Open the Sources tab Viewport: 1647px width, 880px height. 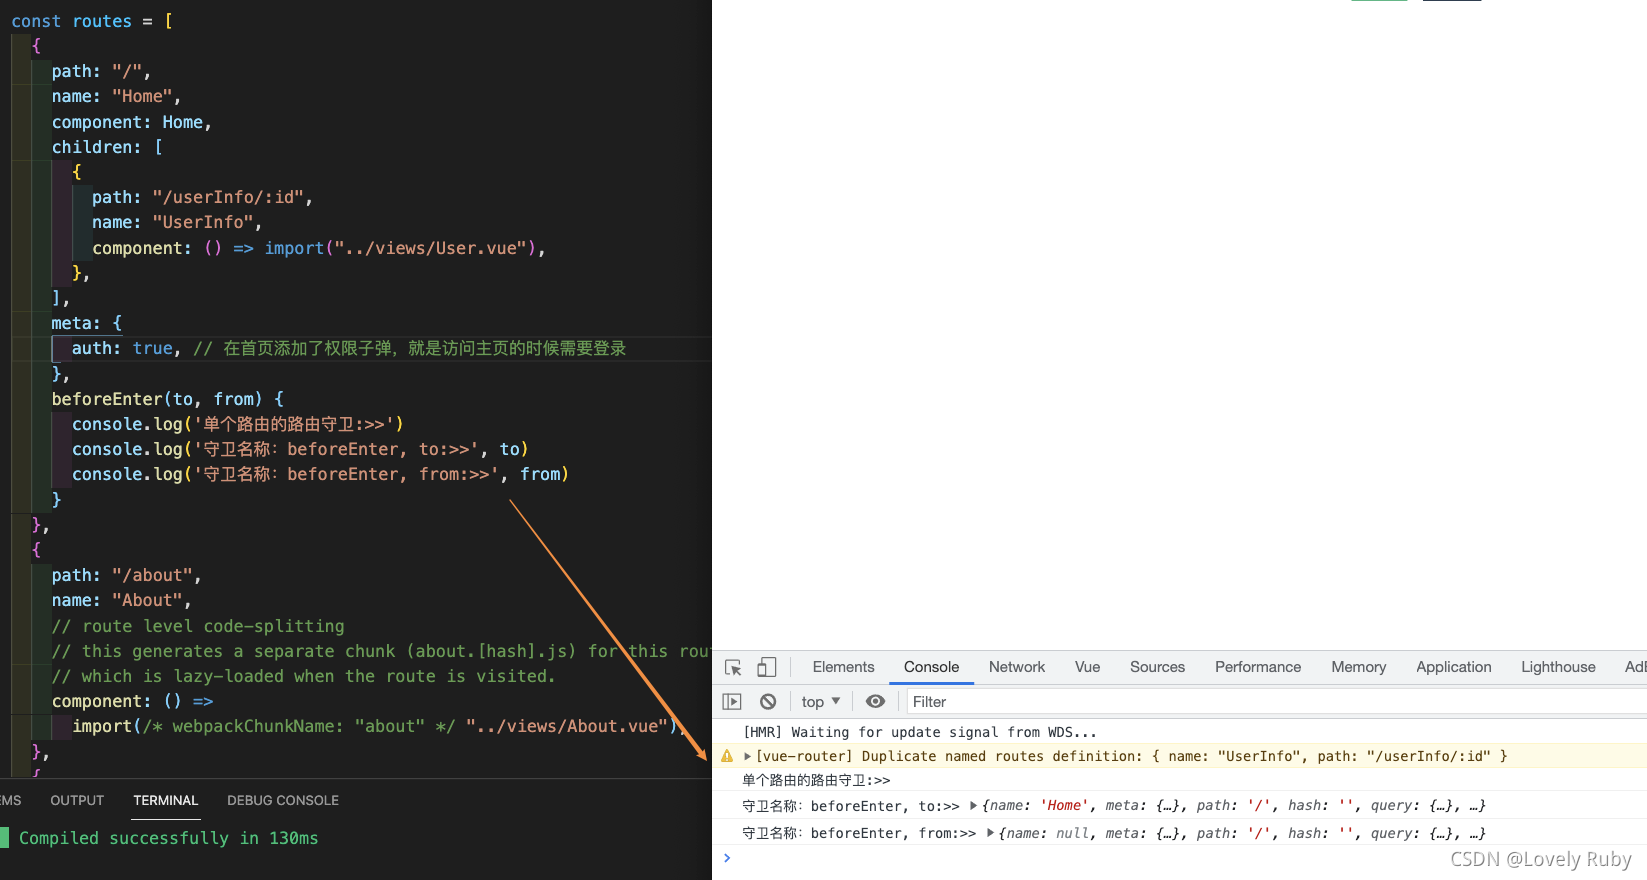[1157, 667]
